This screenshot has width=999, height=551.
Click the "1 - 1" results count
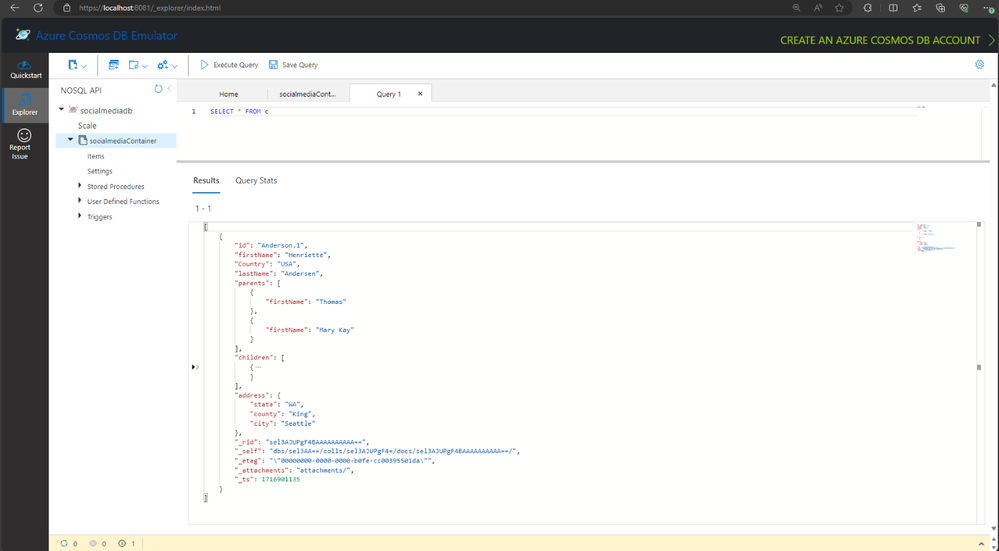click(203, 208)
